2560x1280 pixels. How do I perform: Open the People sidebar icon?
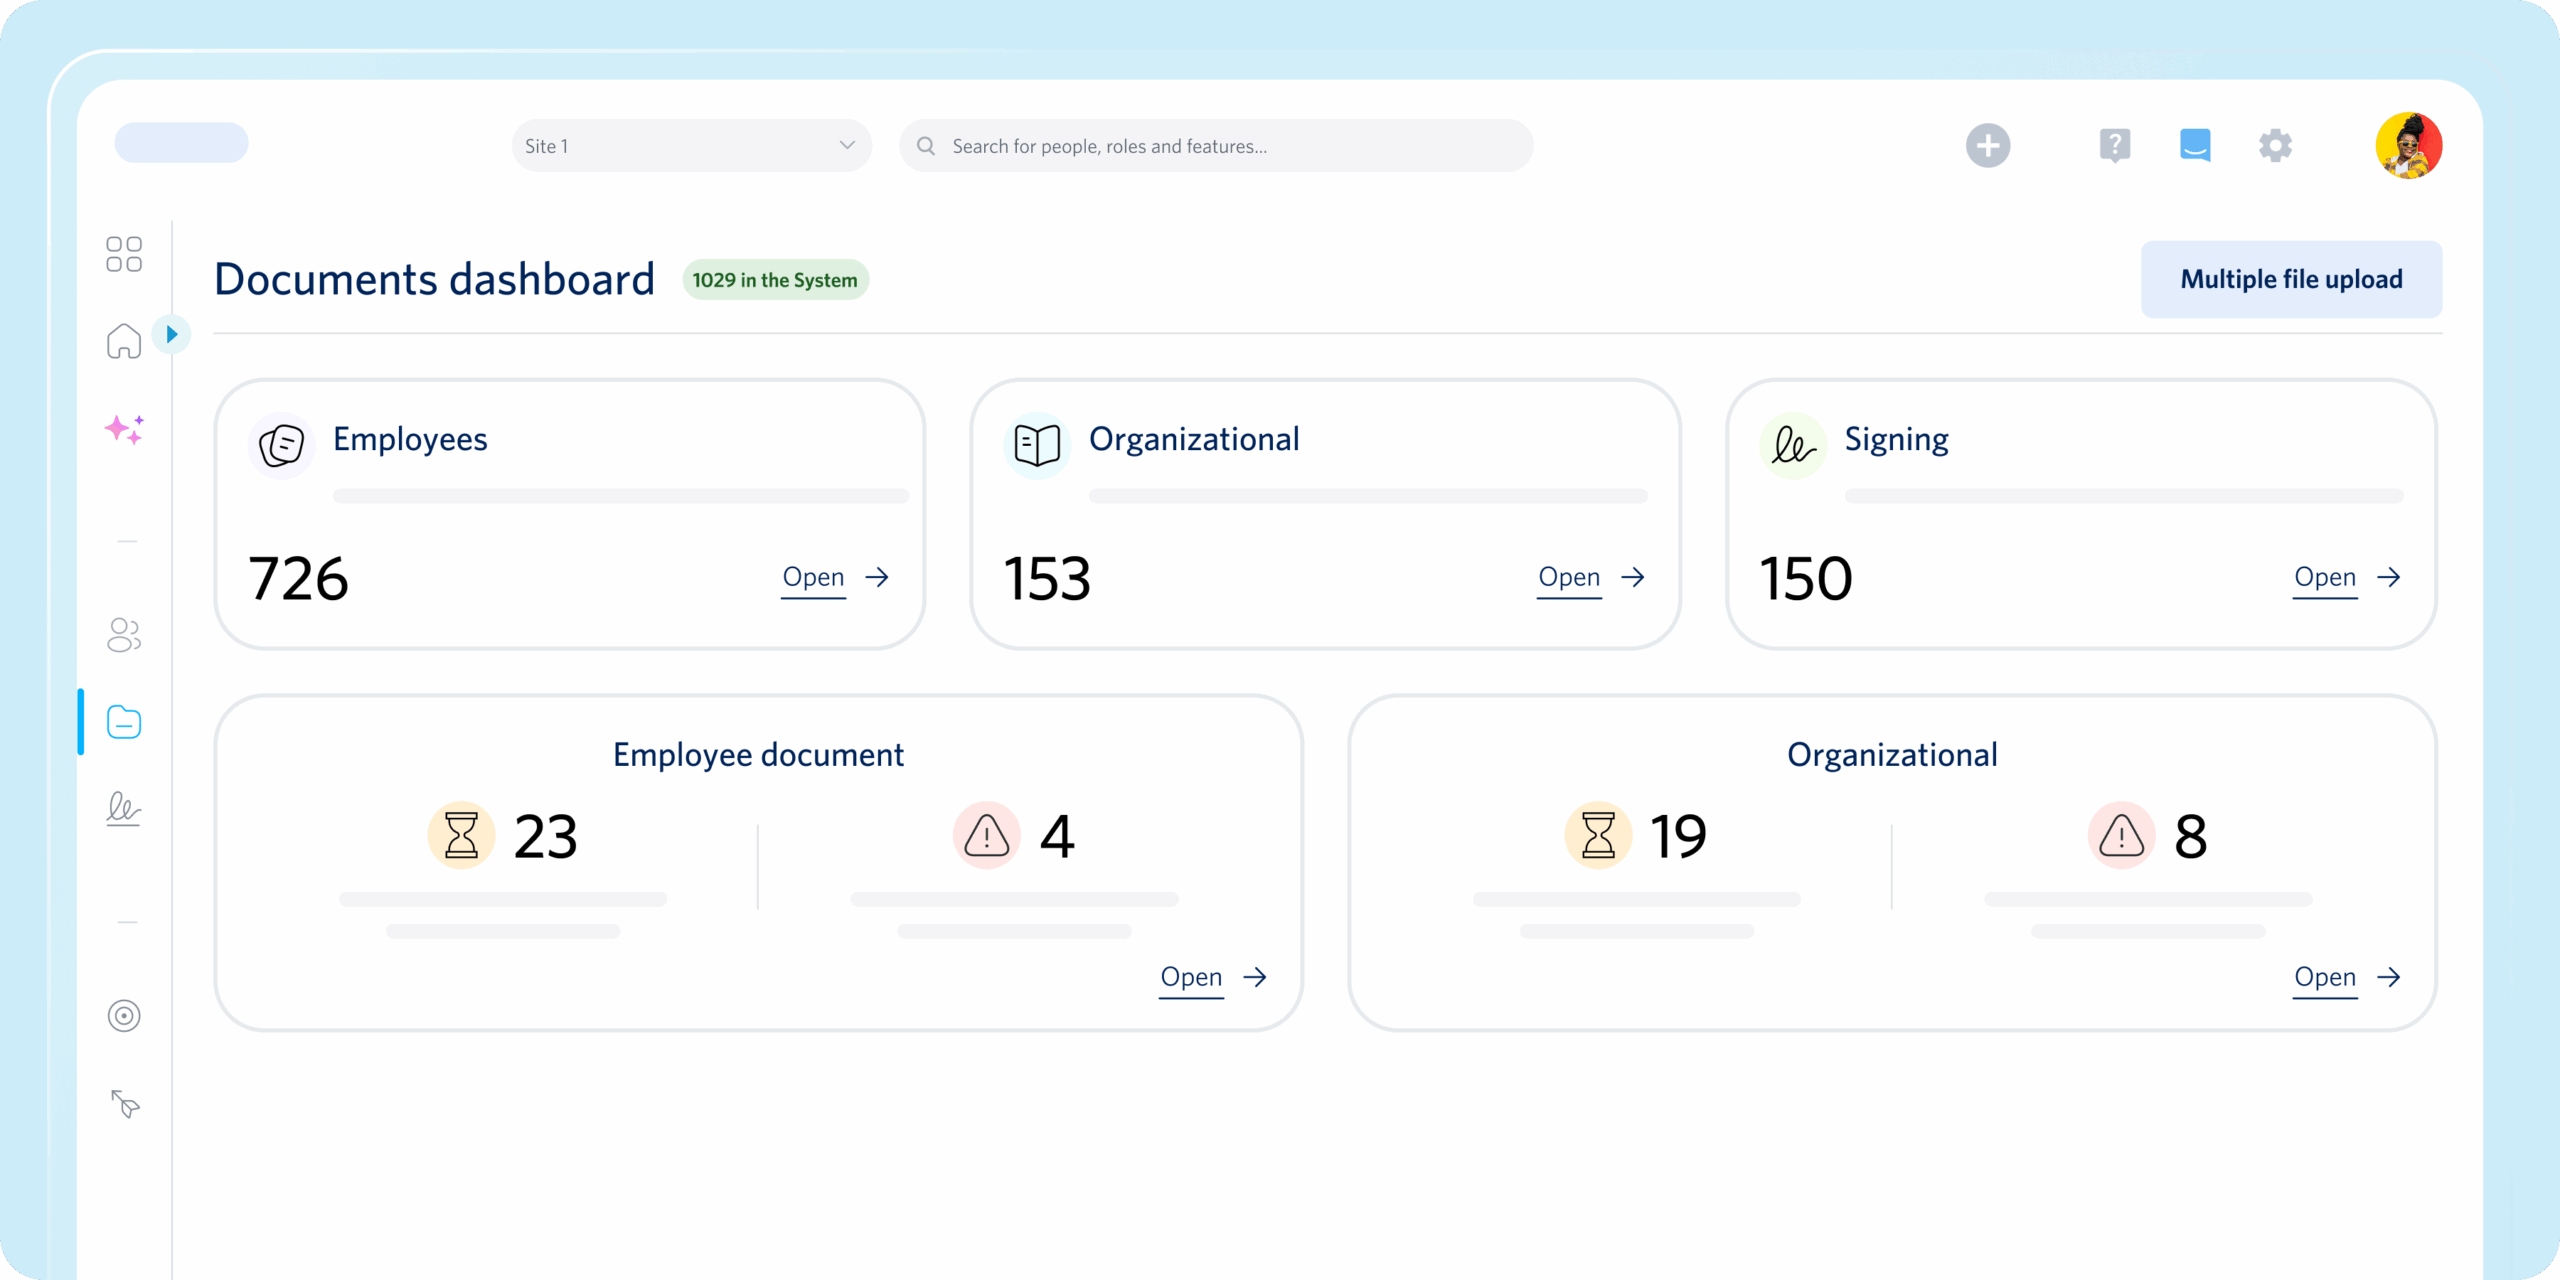click(124, 634)
